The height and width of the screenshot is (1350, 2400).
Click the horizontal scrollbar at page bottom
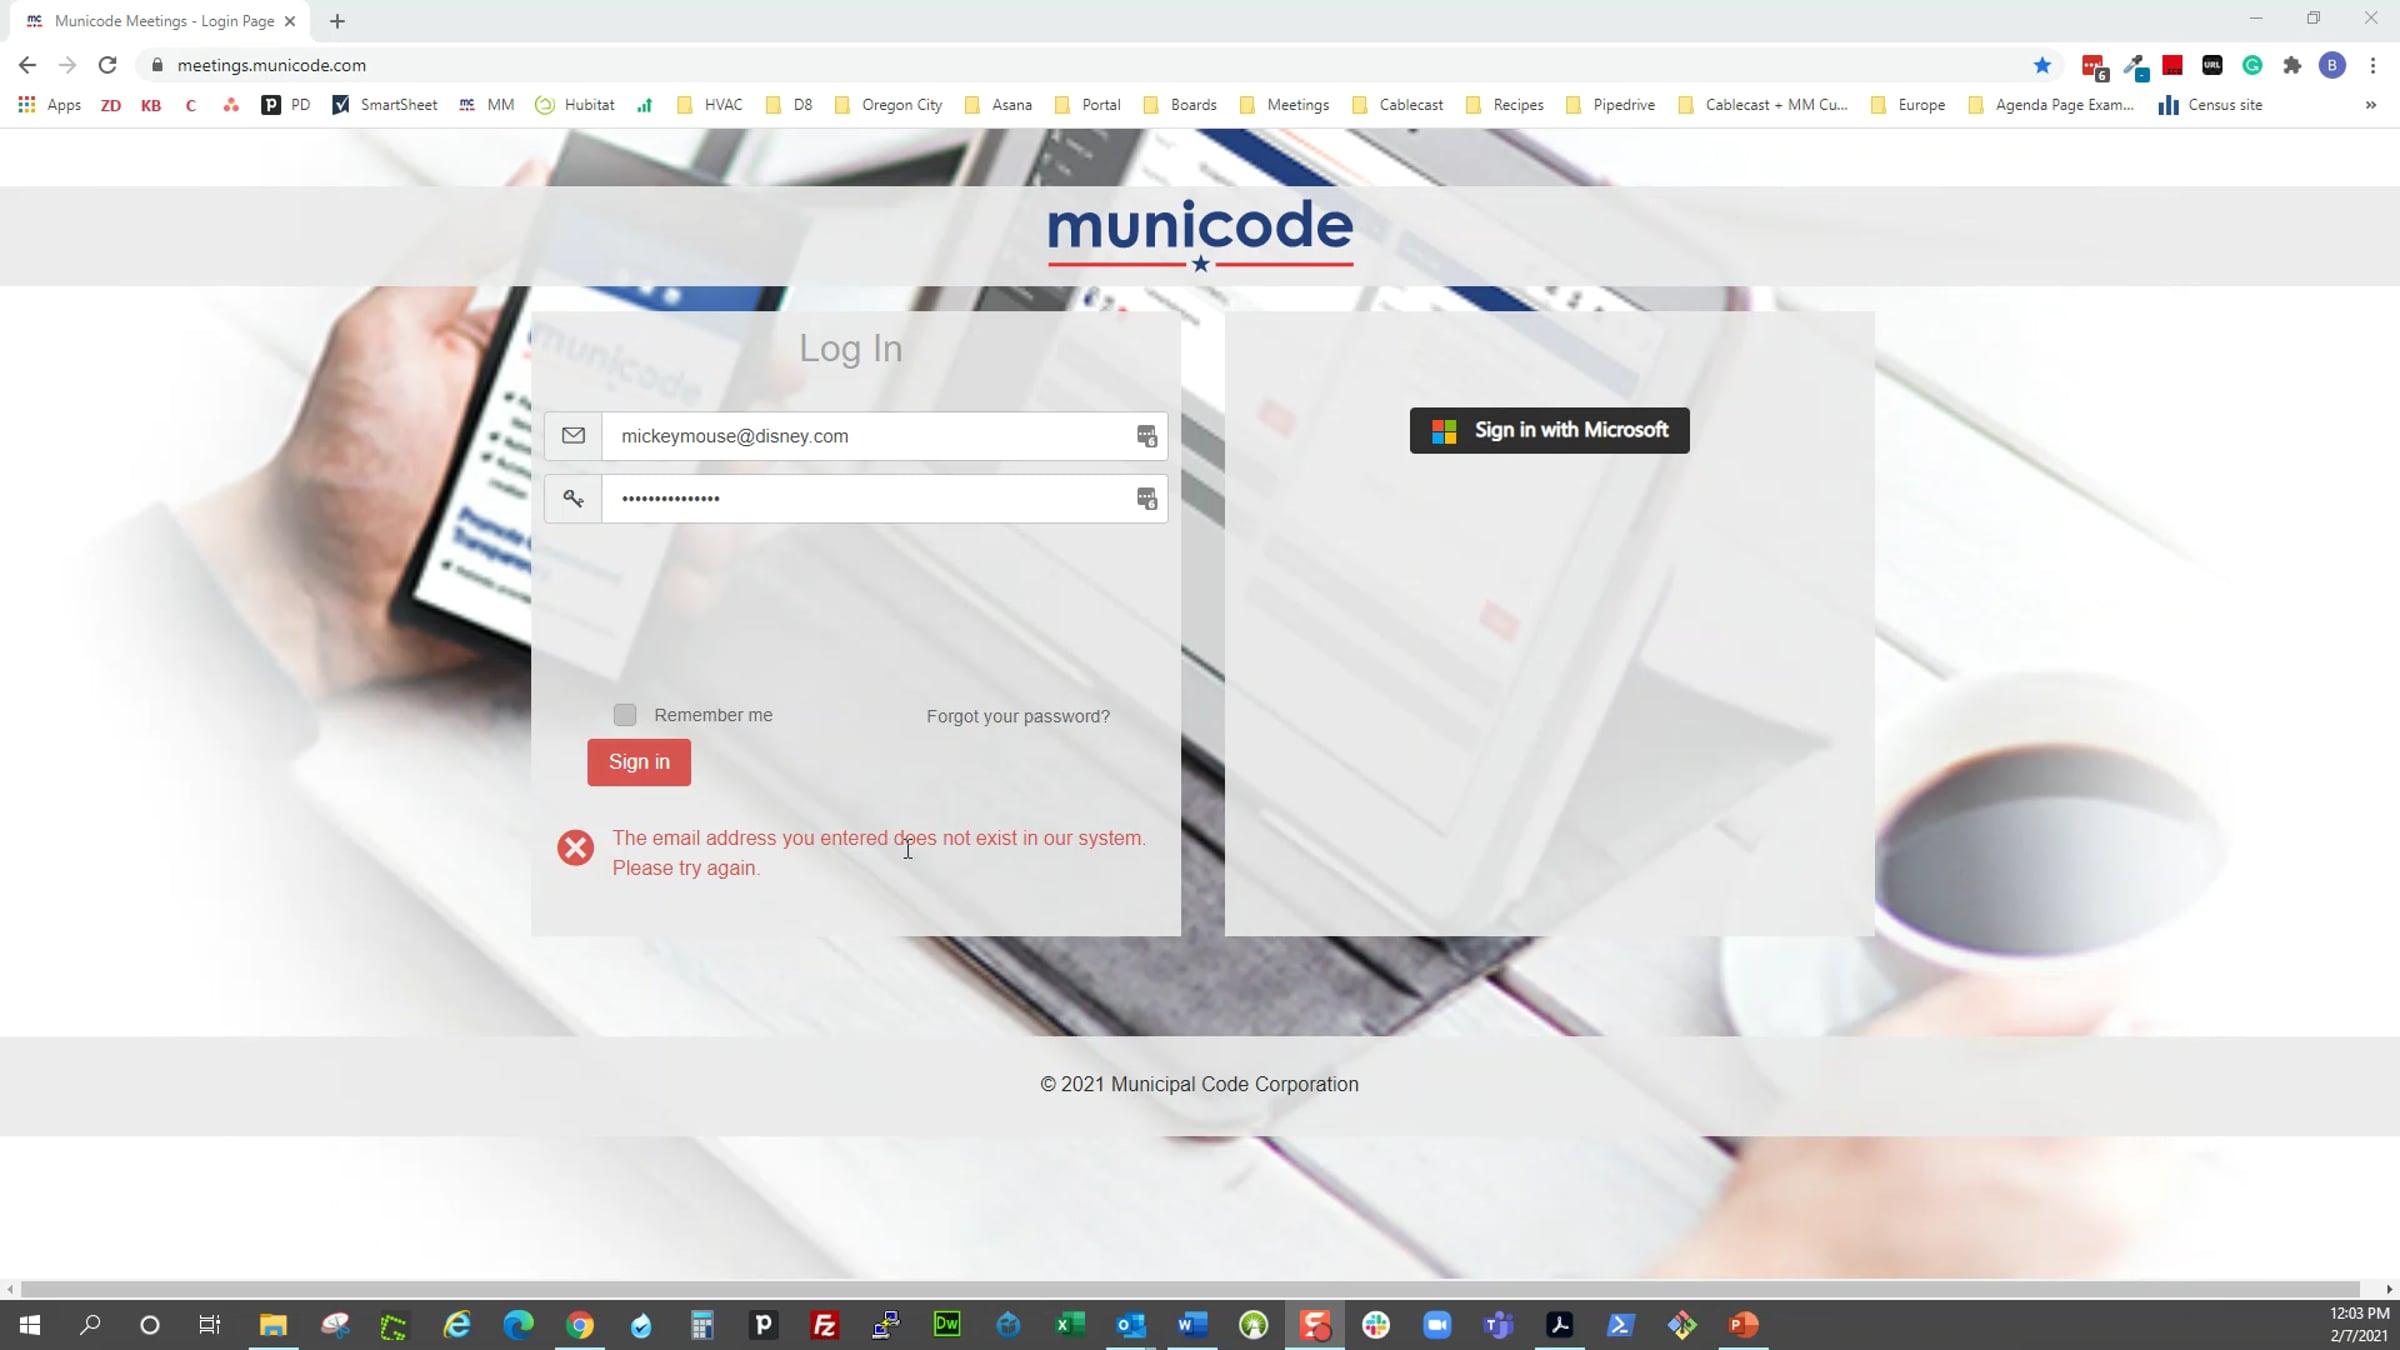tap(1190, 1289)
